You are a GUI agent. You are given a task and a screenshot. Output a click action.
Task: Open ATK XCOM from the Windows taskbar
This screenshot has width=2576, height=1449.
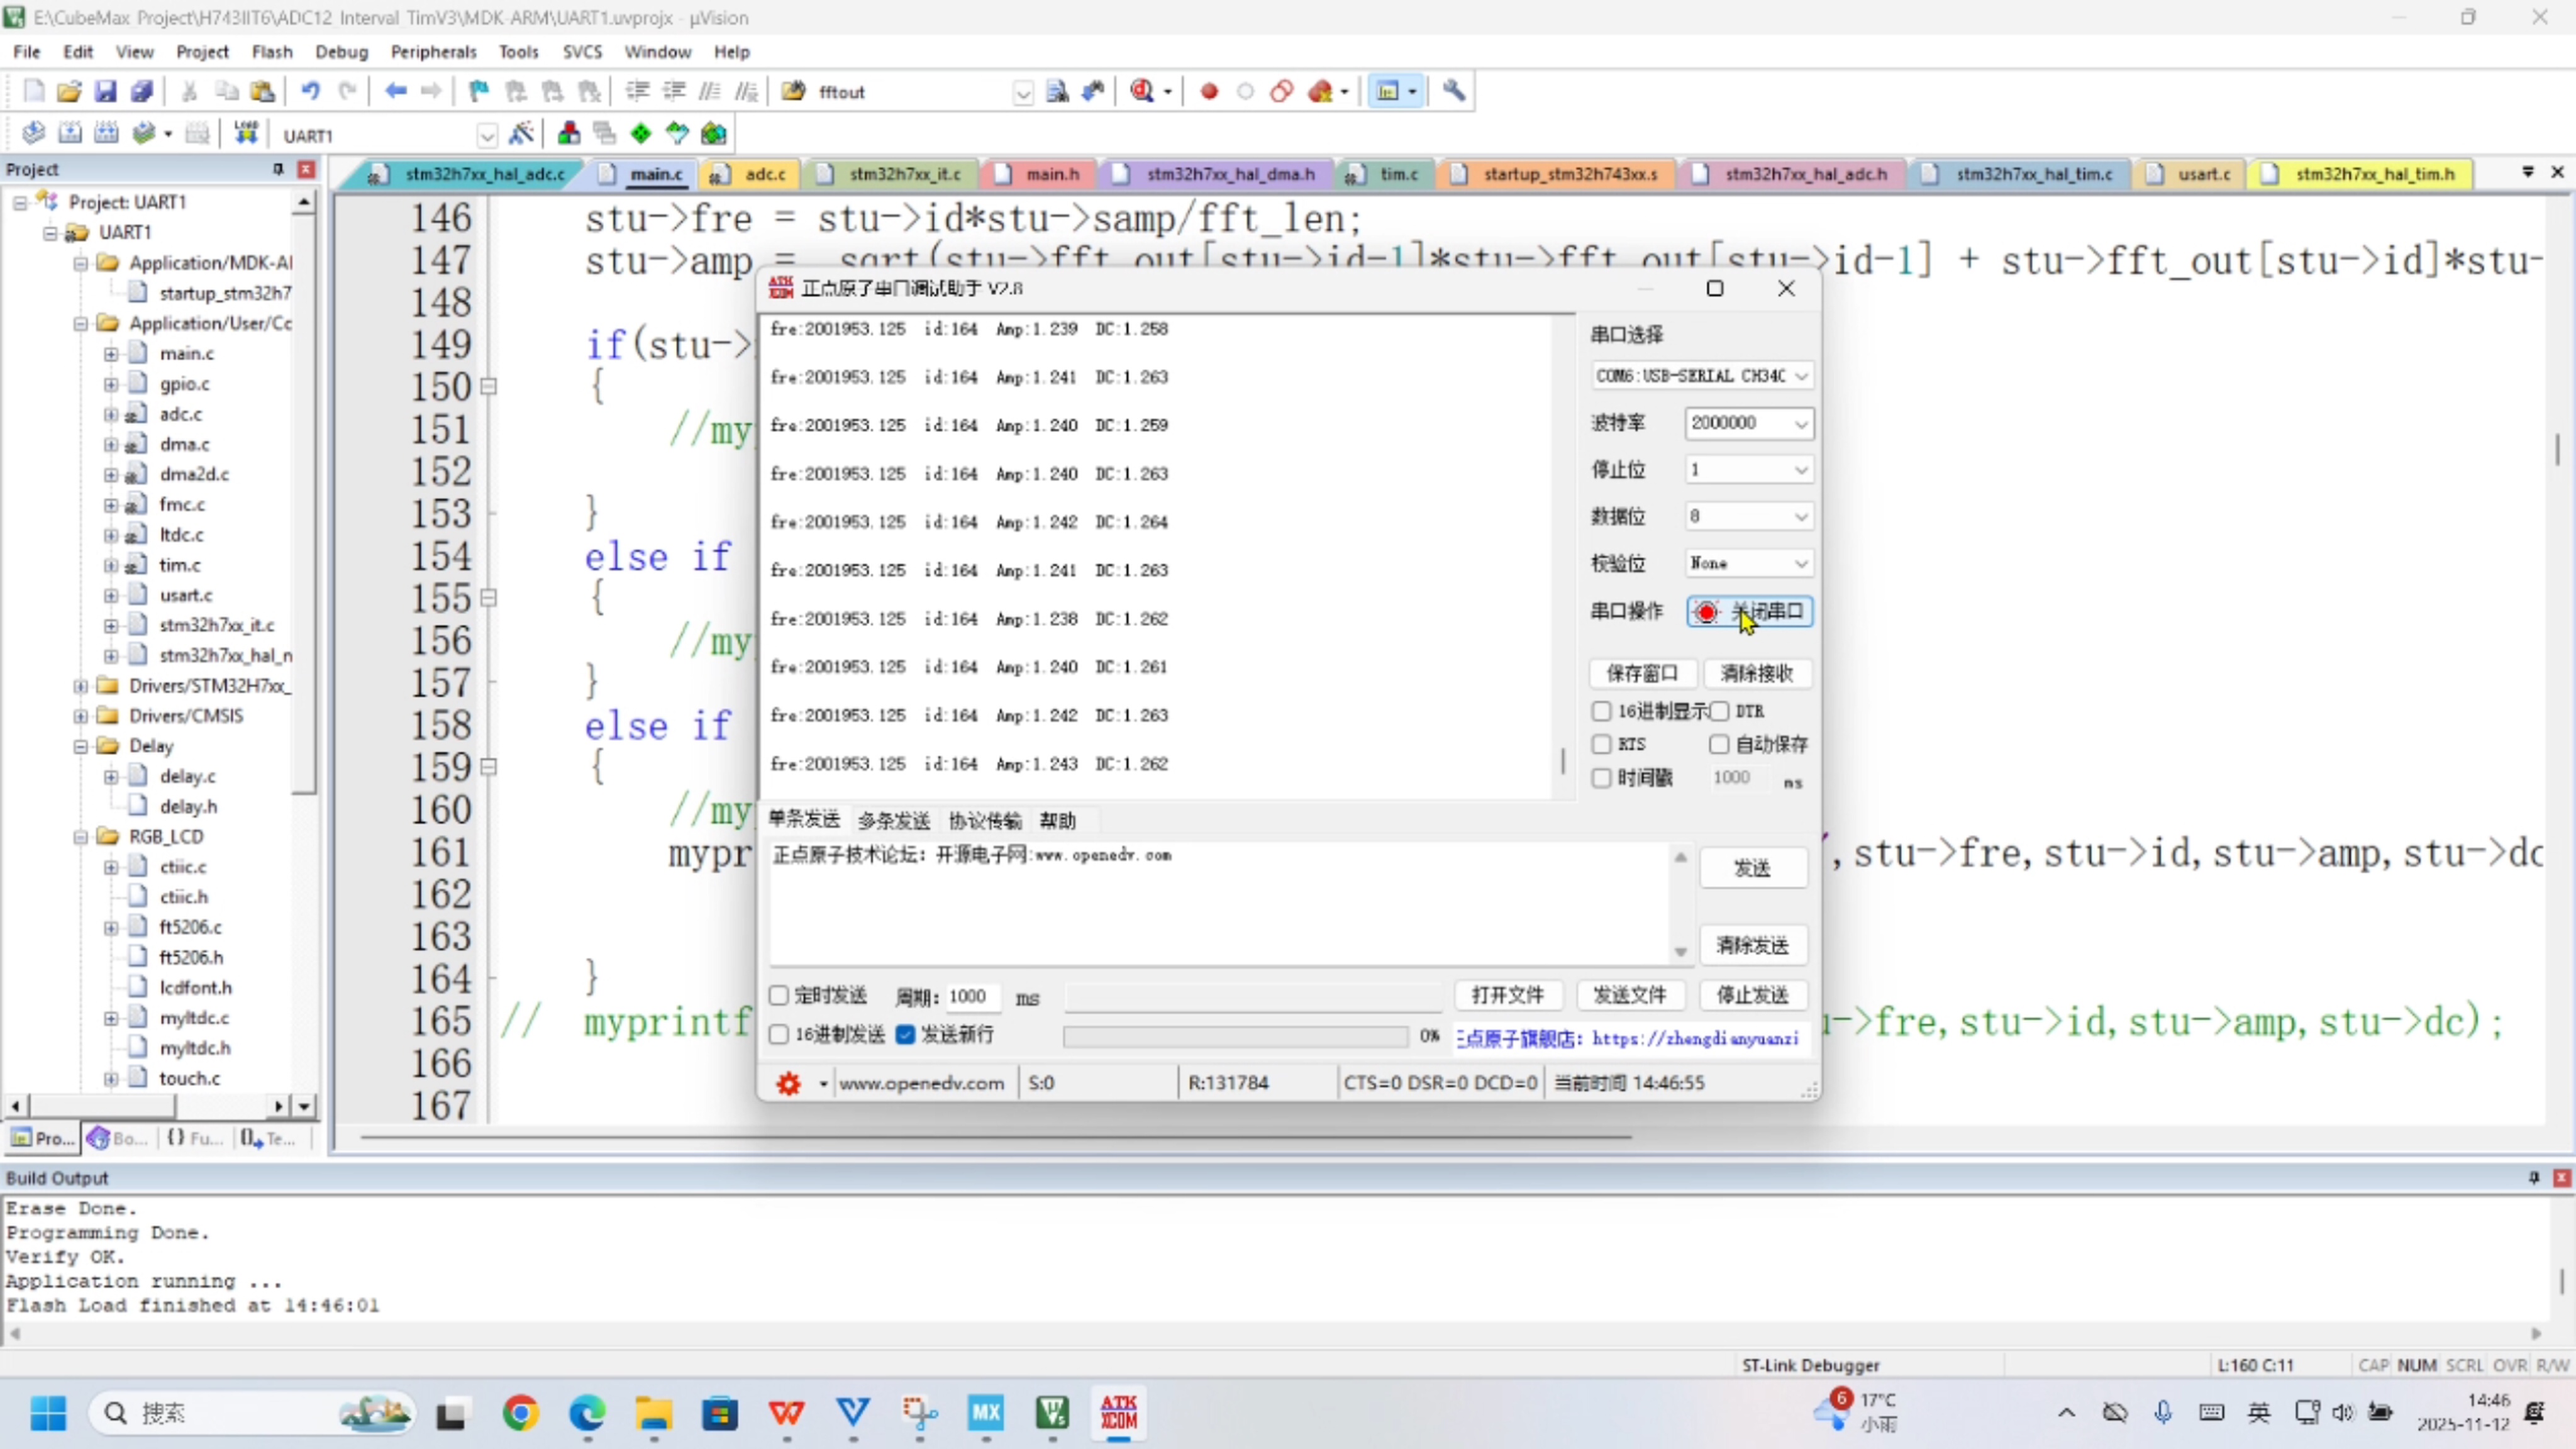click(x=1118, y=1413)
